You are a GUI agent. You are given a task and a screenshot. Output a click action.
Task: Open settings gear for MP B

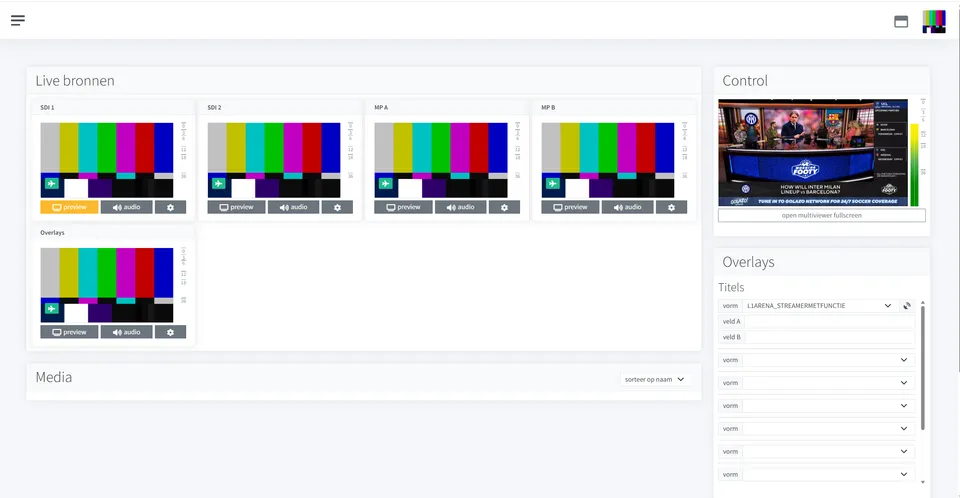tap(671, 207)
